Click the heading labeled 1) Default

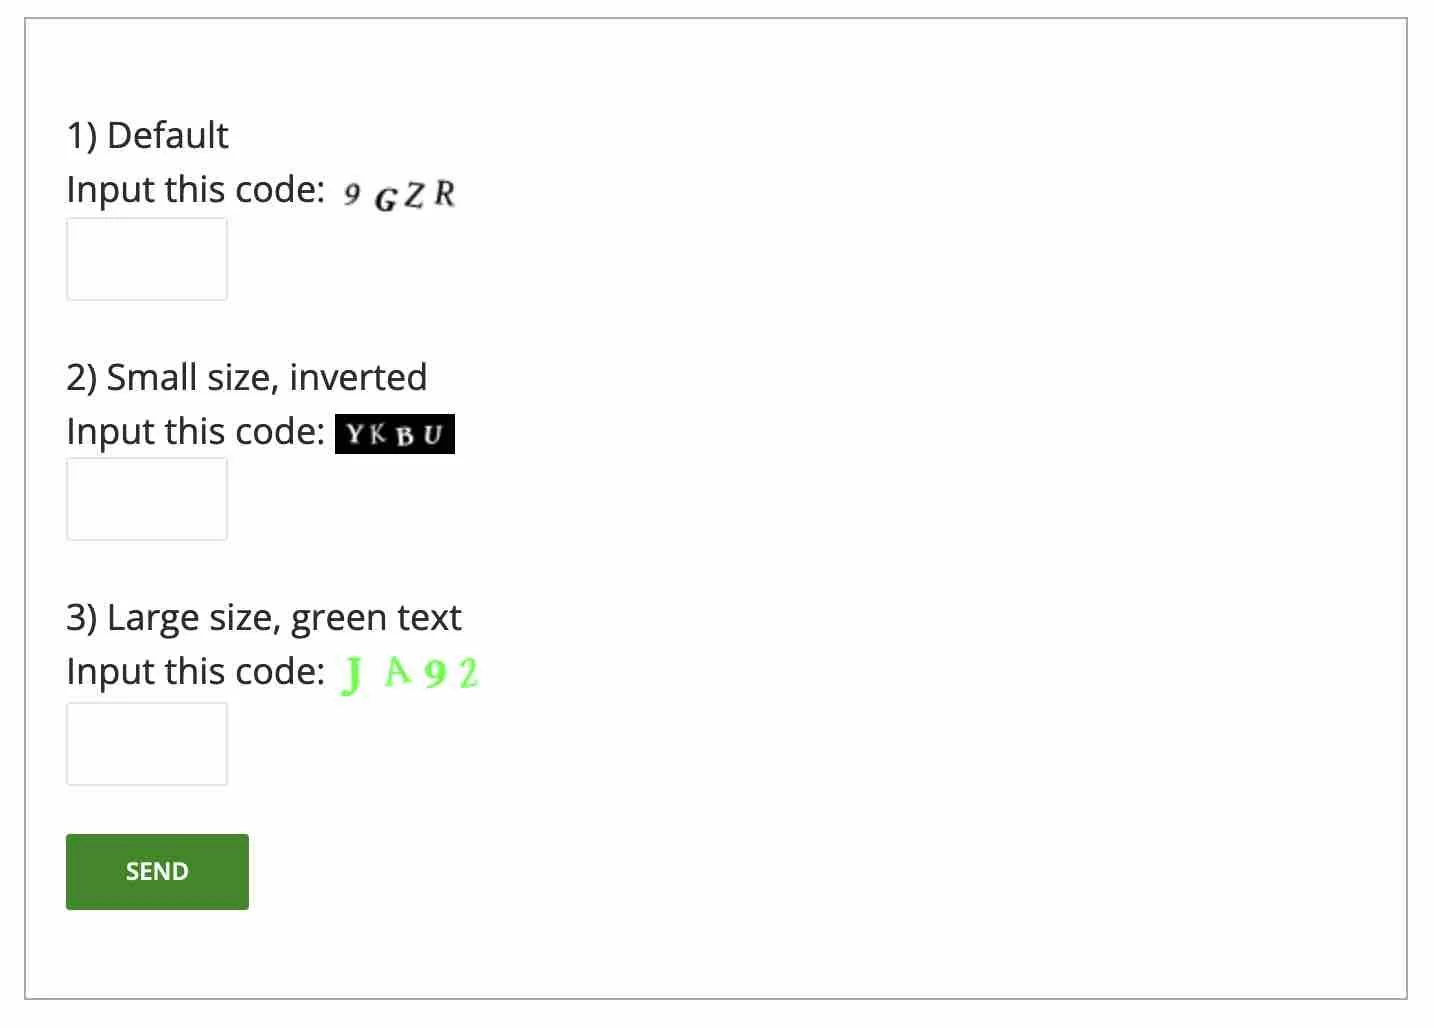tap(147, 135)
